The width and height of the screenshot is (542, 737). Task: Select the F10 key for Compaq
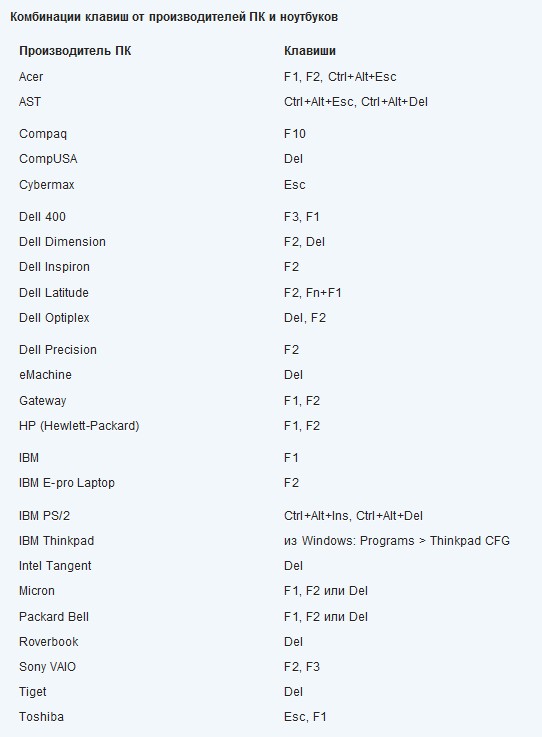click(x=294, y=134)
